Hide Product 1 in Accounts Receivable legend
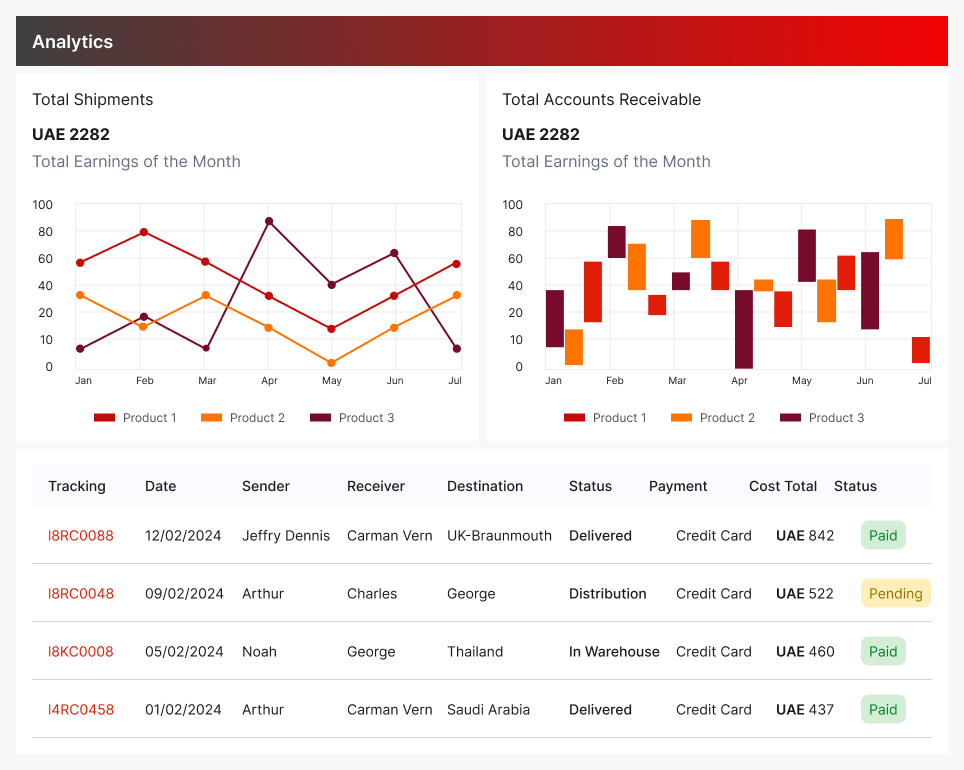This screenshot has width=964, height=770. pyautogui.click(x=605, y=418)
